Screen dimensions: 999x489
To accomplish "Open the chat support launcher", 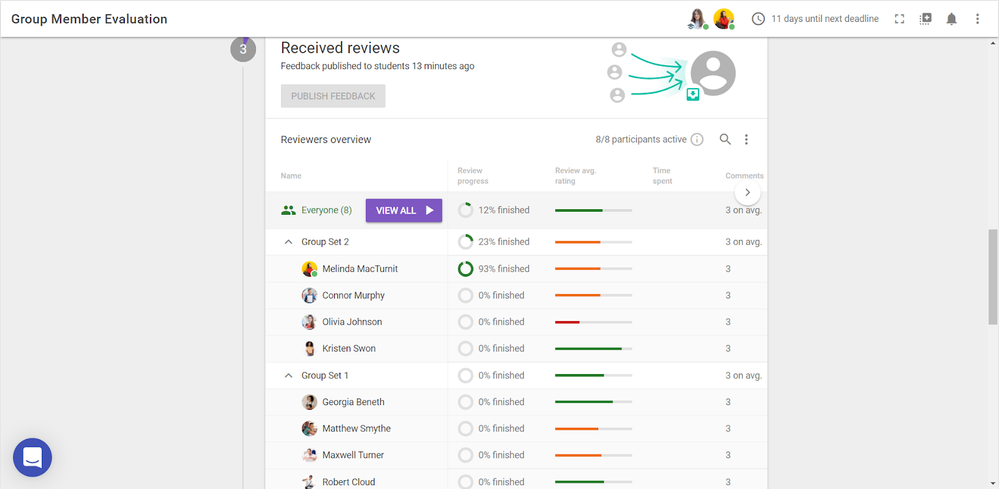I will tap(32, 457).
